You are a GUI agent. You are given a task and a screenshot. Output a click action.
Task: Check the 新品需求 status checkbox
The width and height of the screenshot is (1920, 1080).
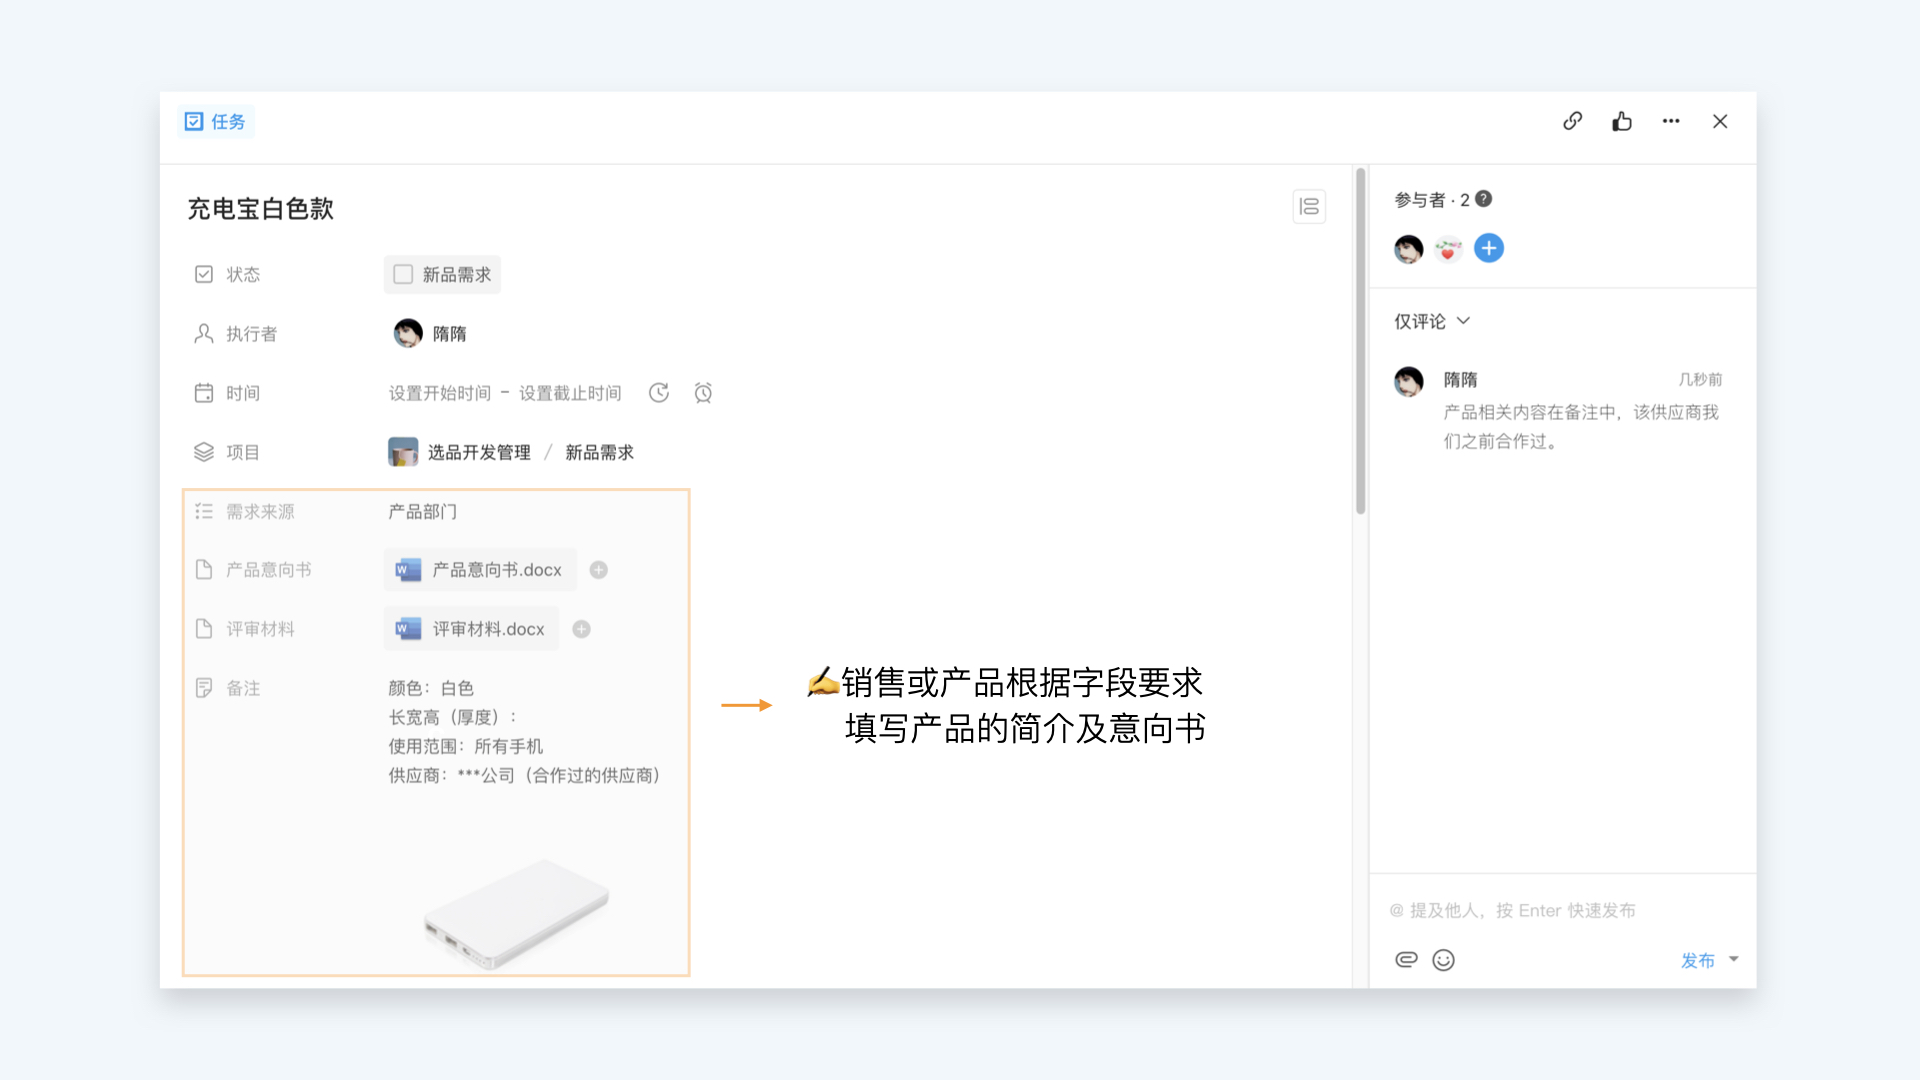[403, 274]
